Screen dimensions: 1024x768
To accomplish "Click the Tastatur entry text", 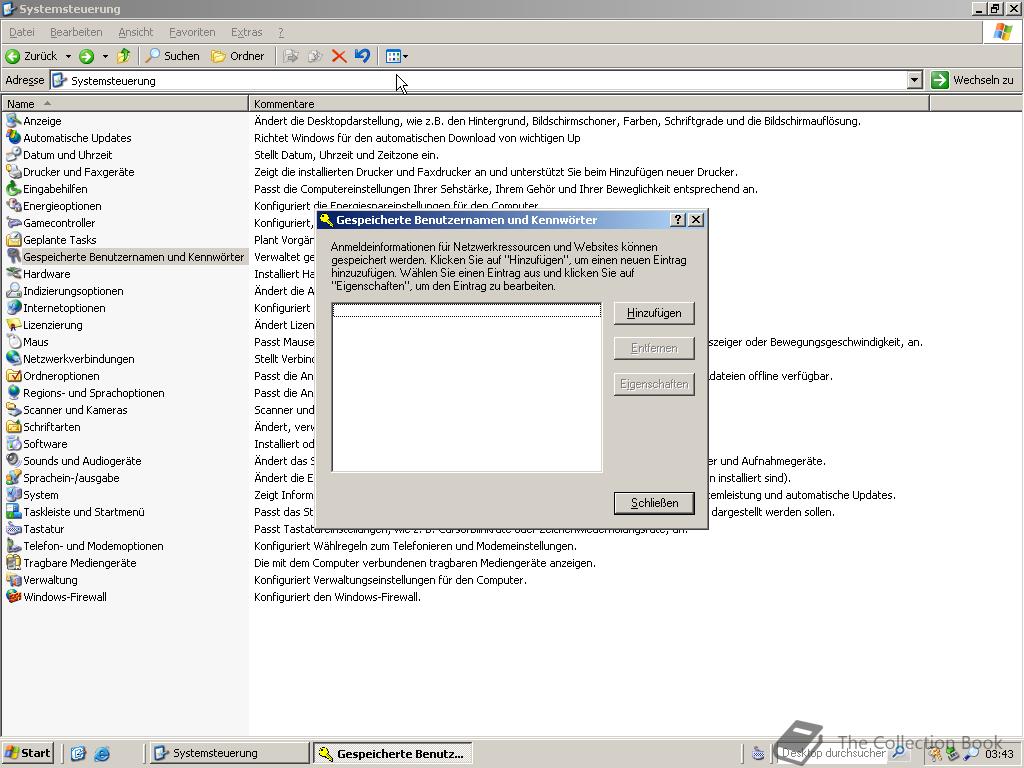I will pyautogui.click(x=44, y=529).
